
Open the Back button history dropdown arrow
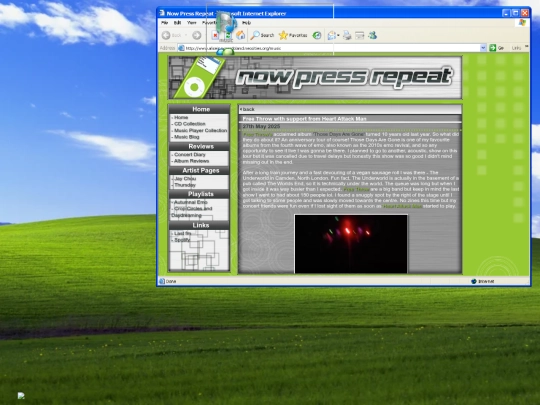point(186,35)
